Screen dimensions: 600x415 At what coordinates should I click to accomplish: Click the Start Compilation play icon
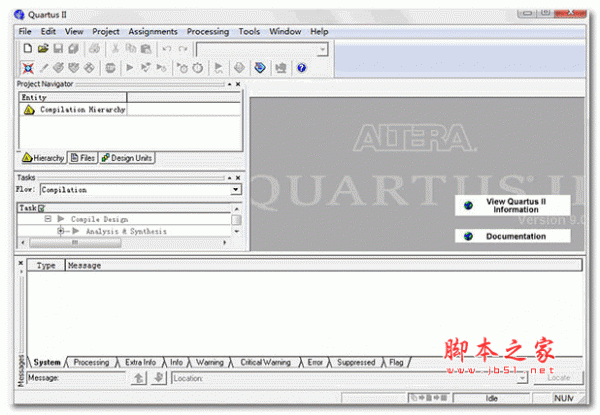tap(130, 68)
